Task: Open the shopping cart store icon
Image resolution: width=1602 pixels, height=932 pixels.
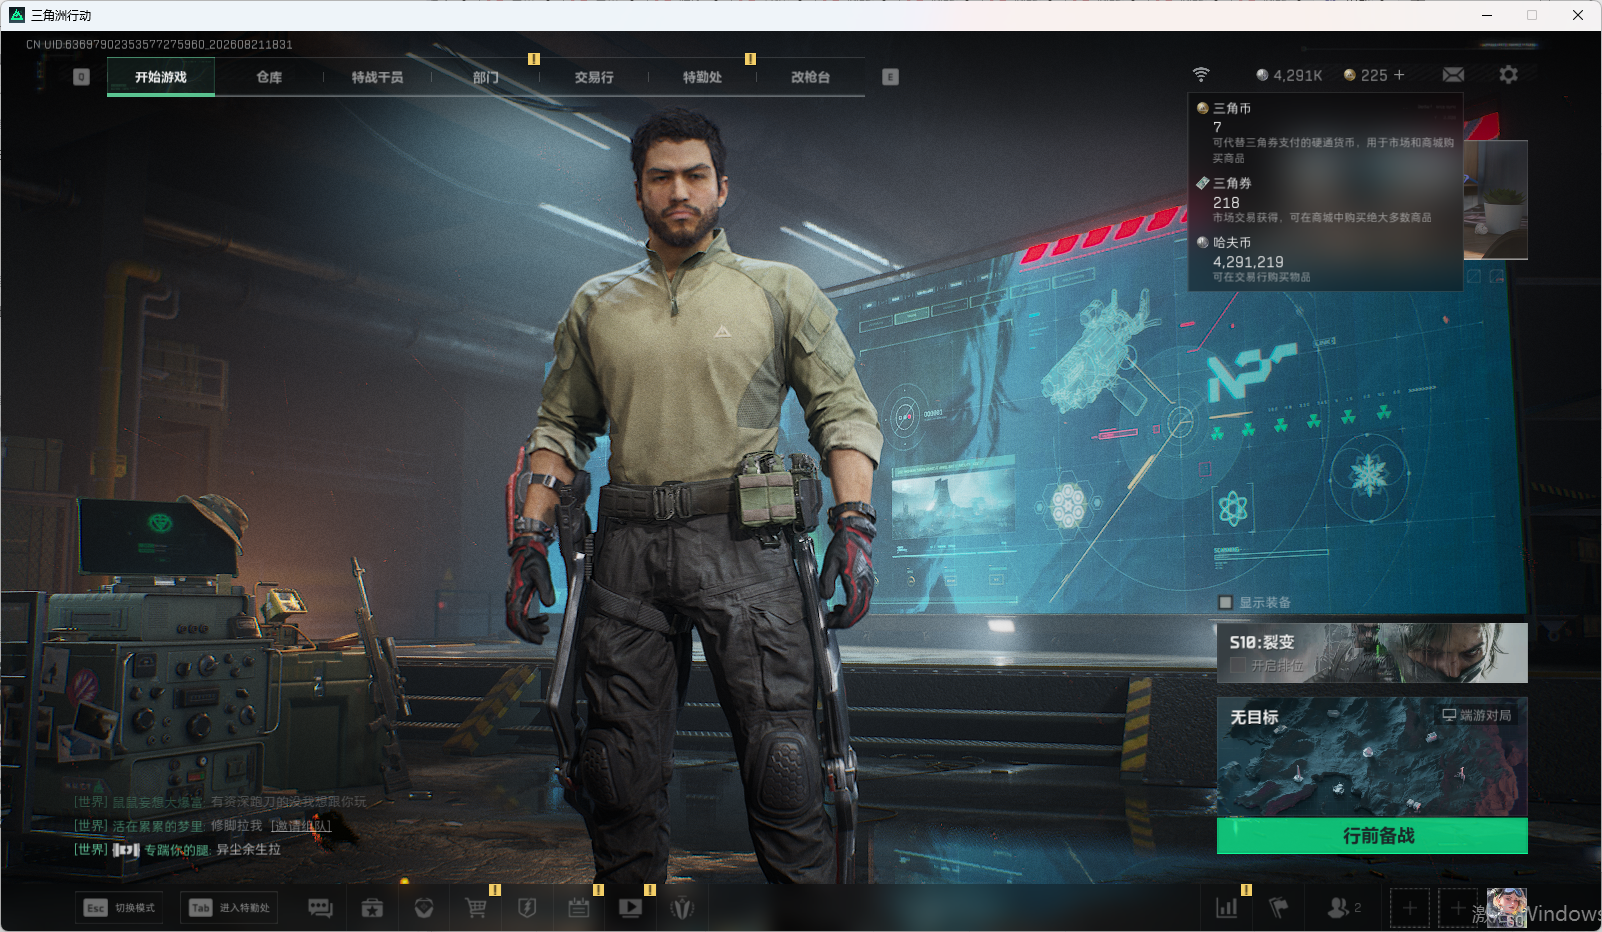Action: click(476, 908)
